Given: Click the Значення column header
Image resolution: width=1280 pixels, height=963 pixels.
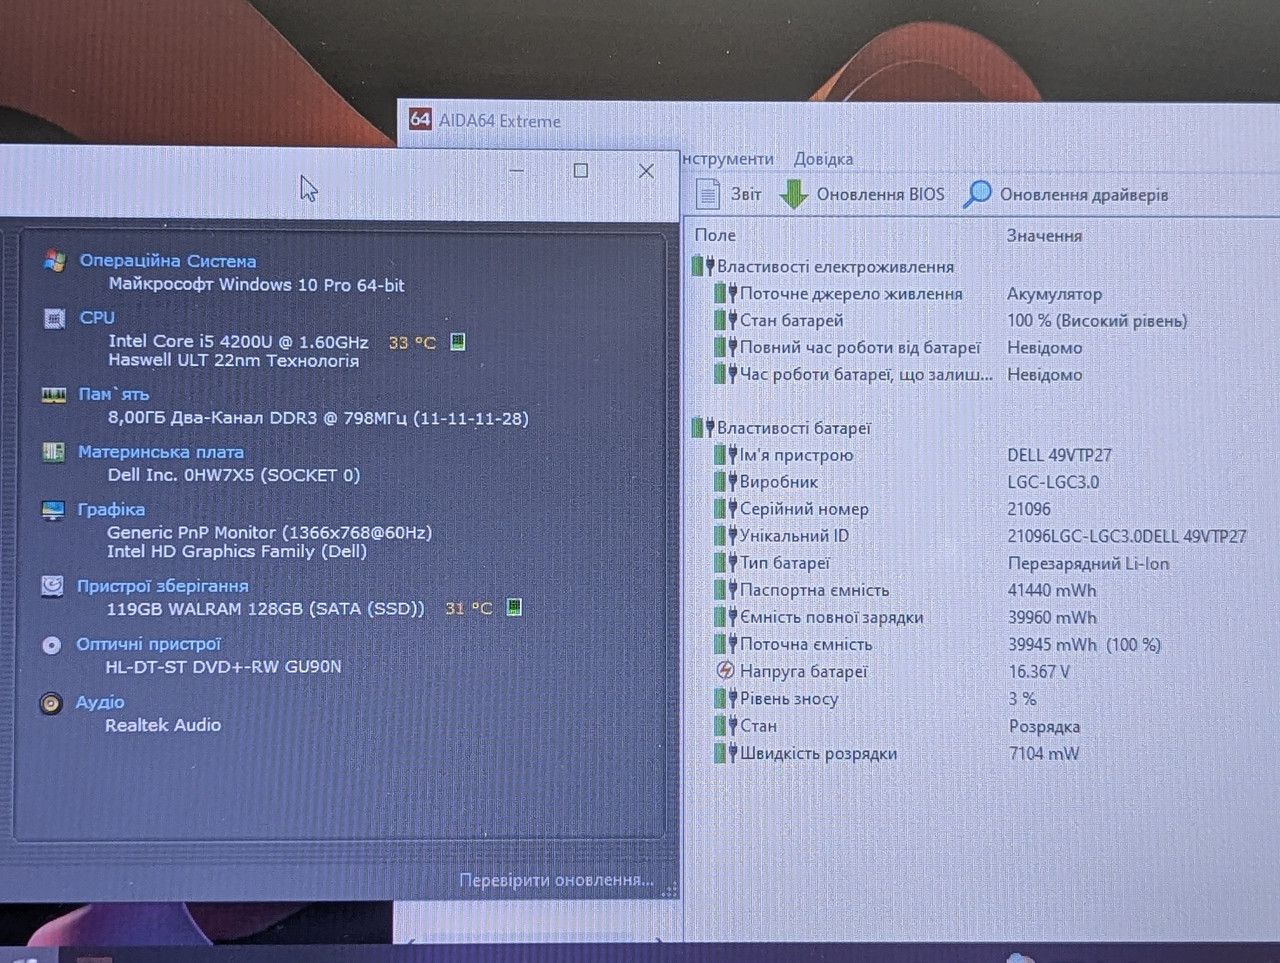Looking at the screenshot, I should pos(1044,236).
